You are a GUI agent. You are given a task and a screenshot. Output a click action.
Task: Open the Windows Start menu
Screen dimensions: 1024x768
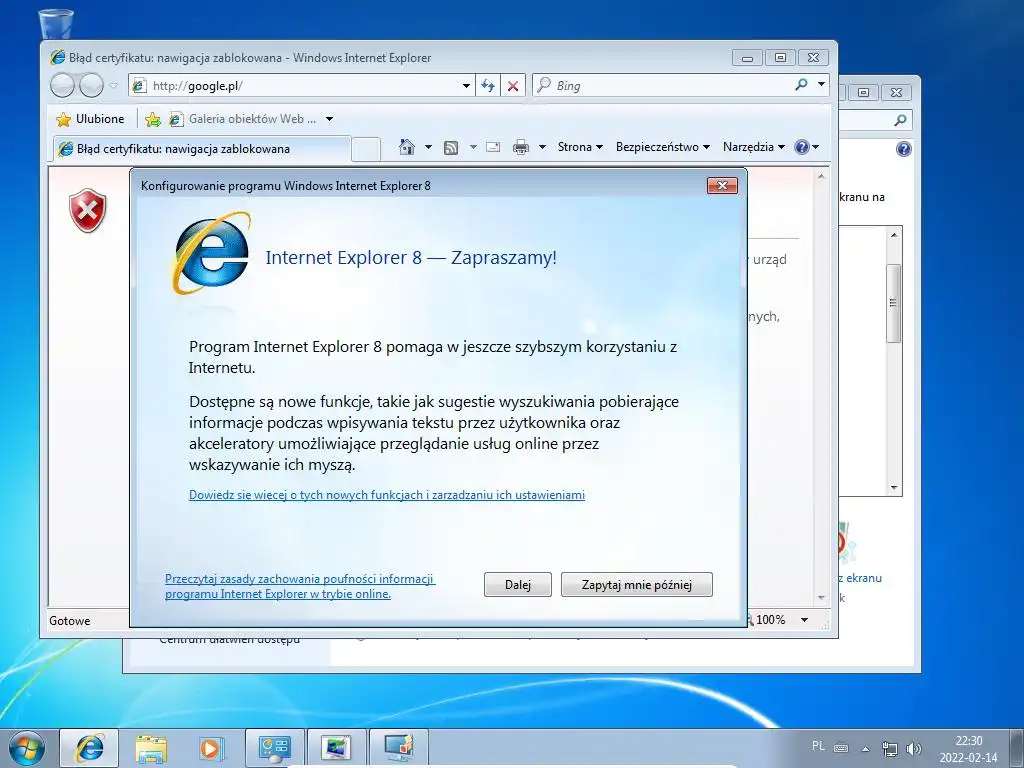pos(26,748)
